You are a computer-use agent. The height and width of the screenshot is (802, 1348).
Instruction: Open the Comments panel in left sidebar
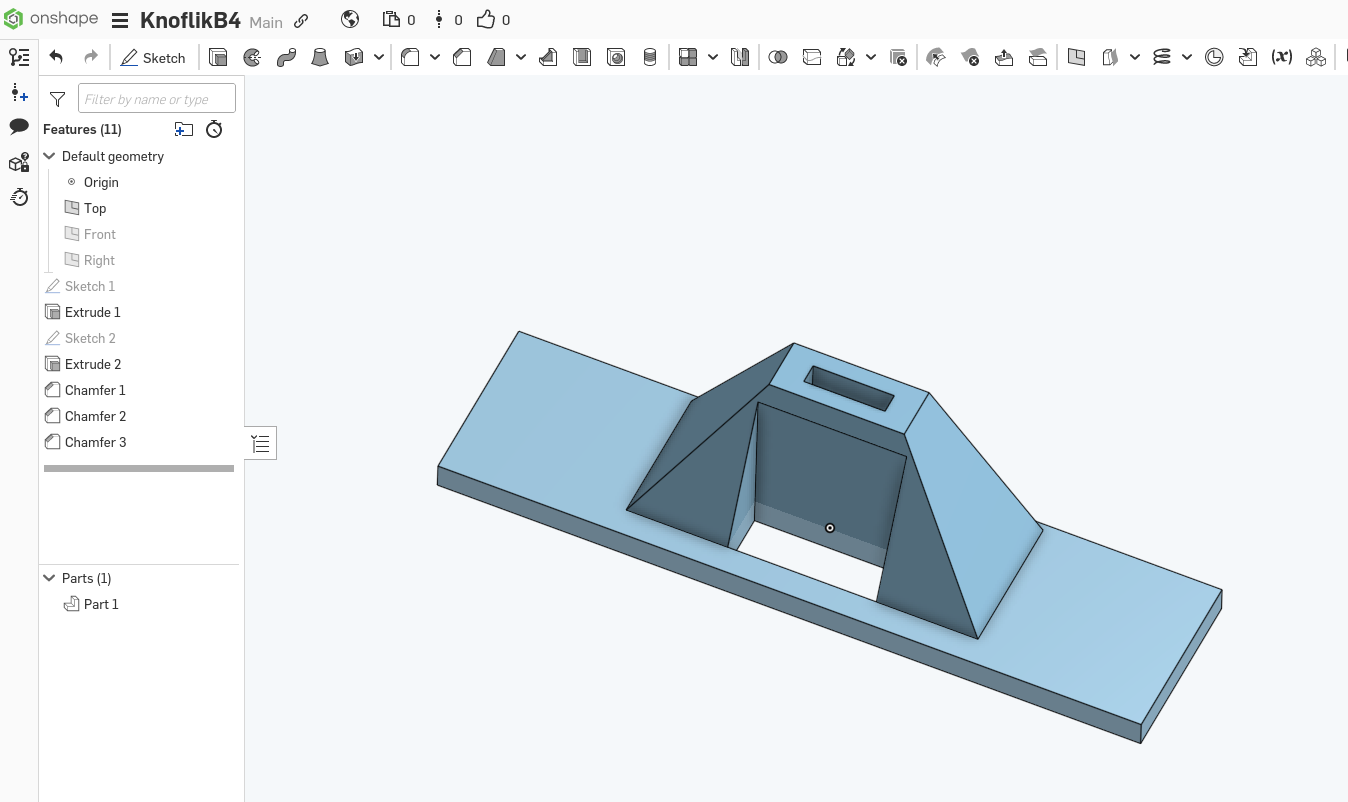pyautogui.click(x=19, y=127)
